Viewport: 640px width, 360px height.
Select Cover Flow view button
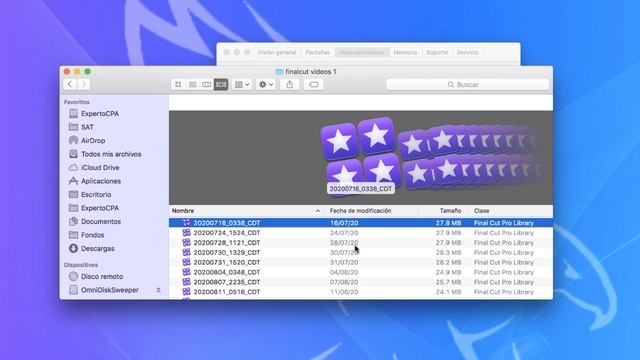point(221,84)
